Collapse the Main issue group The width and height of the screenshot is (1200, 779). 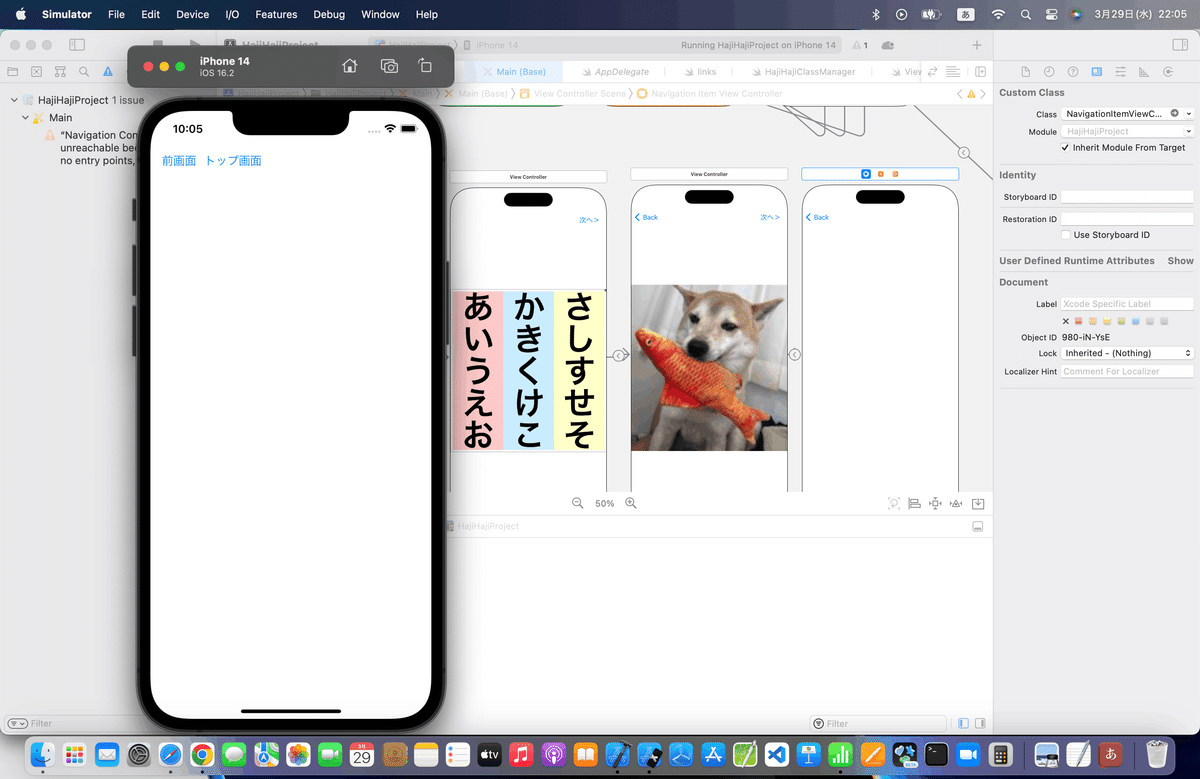pos(25,118)
